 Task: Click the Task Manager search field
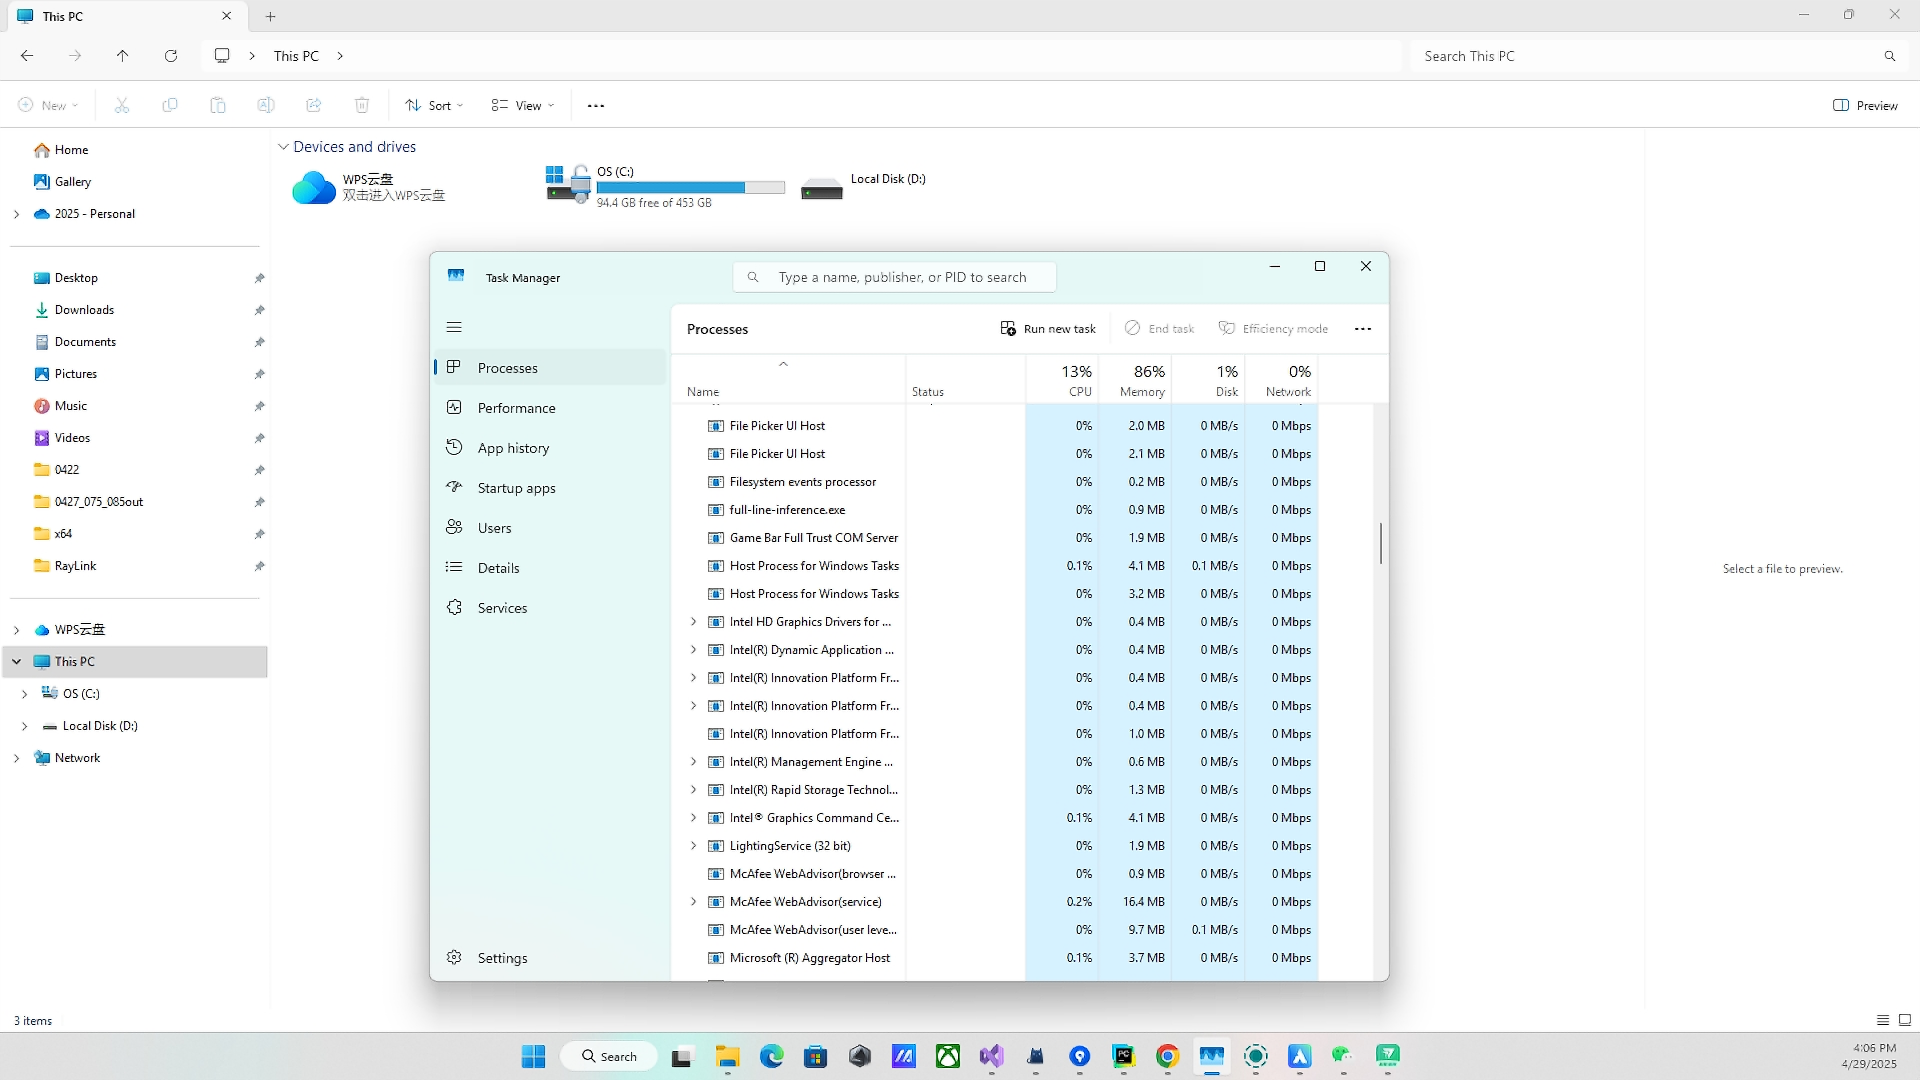(895, 277)
